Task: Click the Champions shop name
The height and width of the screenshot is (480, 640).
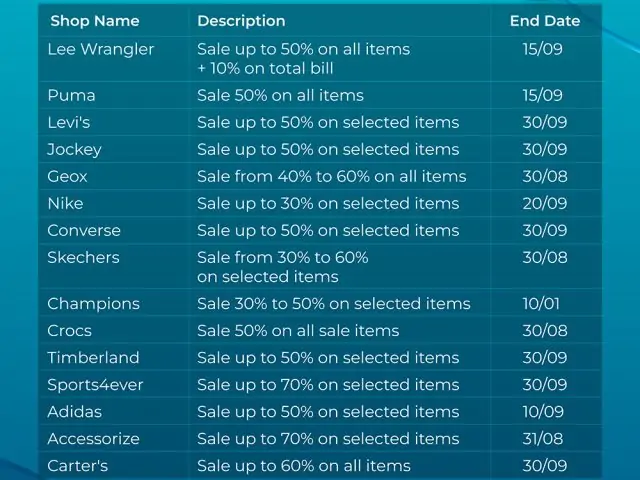Action: click(93, 304)
